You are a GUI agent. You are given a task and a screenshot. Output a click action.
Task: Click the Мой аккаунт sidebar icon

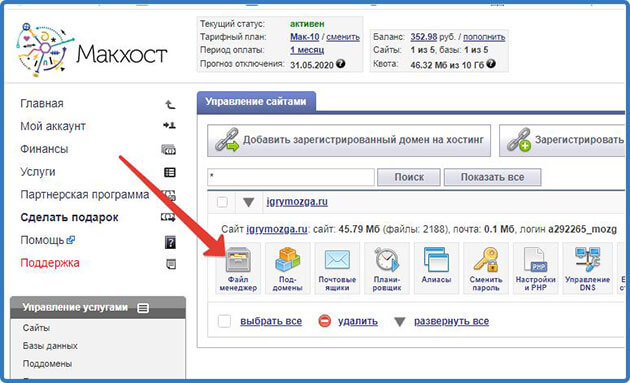[x=169, y=126]
